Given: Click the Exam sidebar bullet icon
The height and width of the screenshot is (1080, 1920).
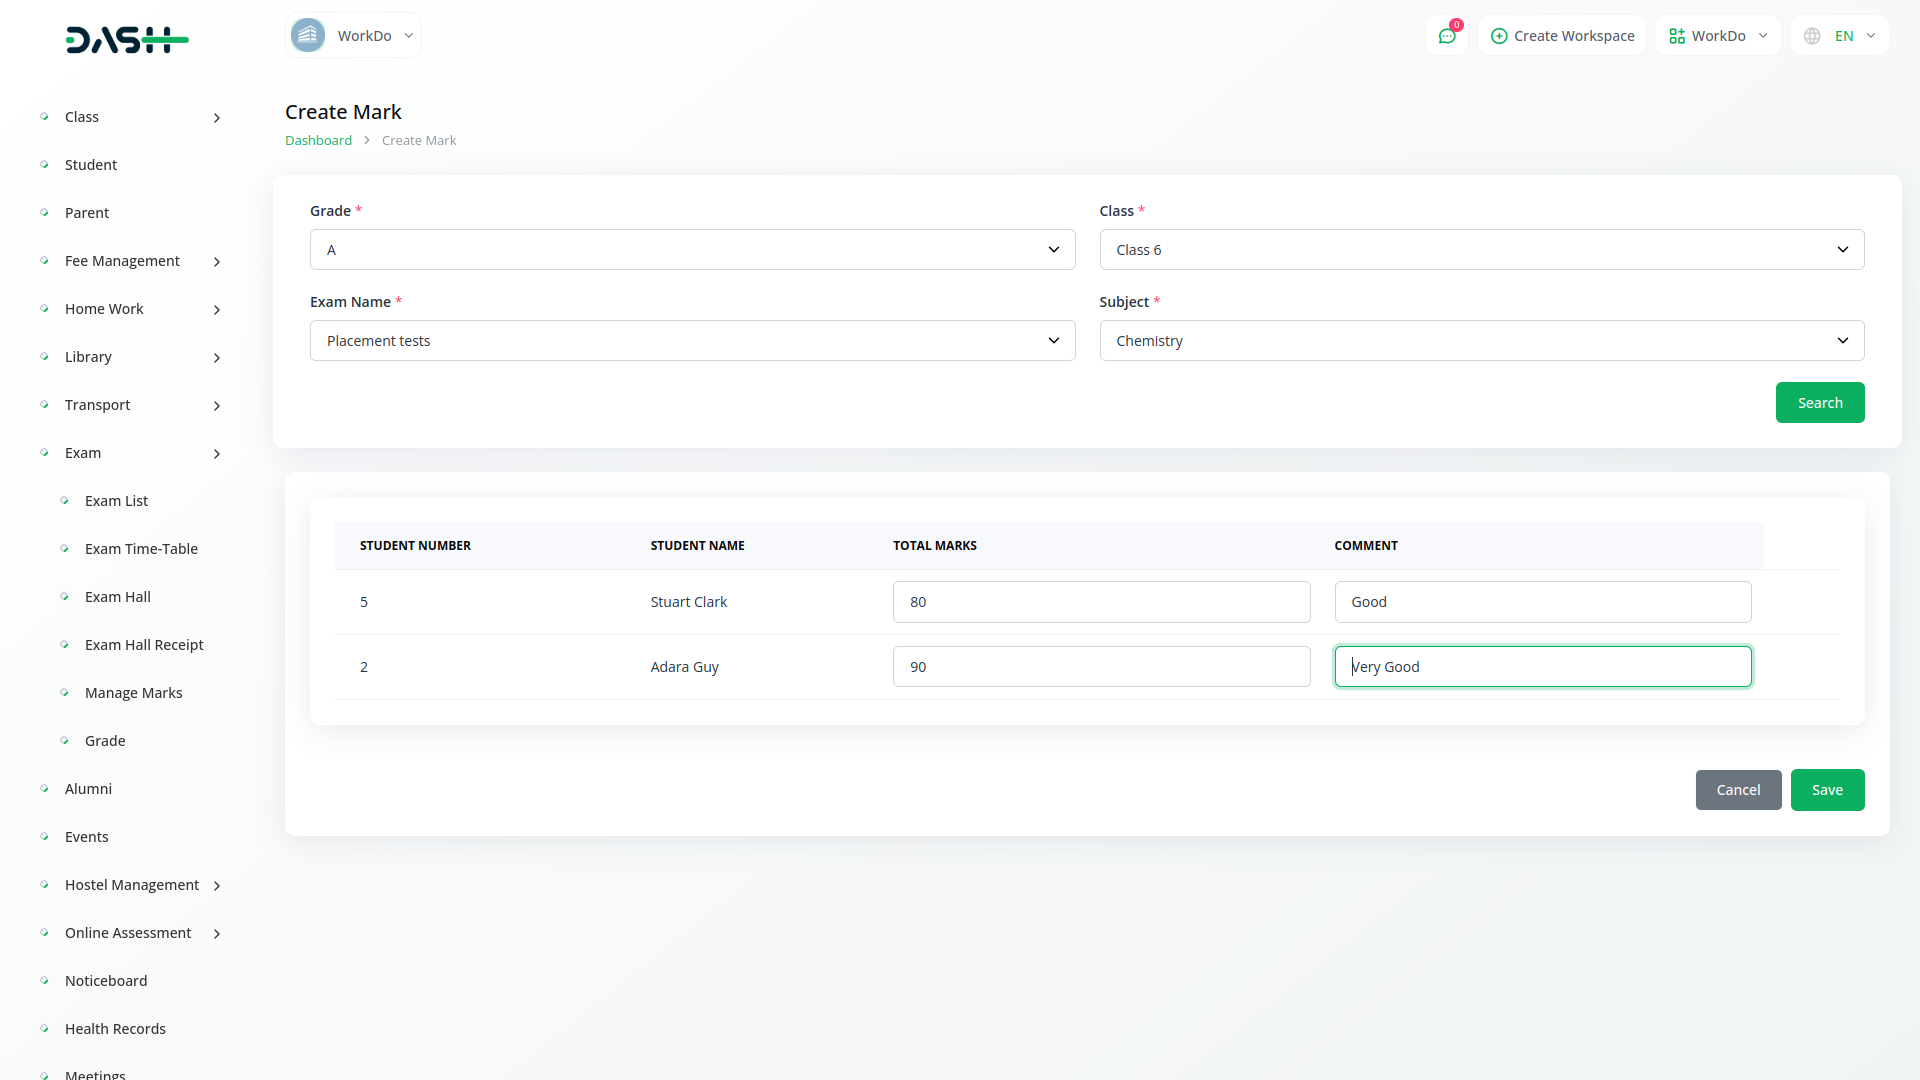Looking at the screenshot, I should [44, 453].
